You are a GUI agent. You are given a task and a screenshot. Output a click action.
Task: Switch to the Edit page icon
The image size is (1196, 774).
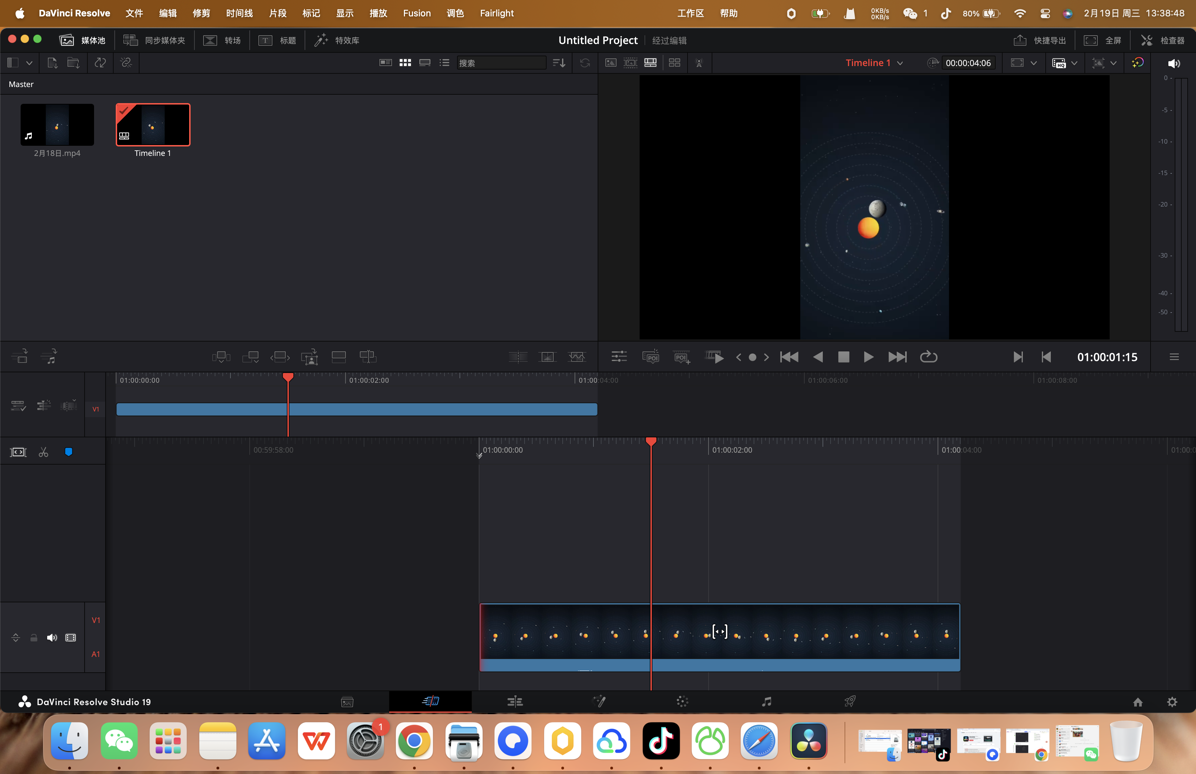(x=515, y=702)
